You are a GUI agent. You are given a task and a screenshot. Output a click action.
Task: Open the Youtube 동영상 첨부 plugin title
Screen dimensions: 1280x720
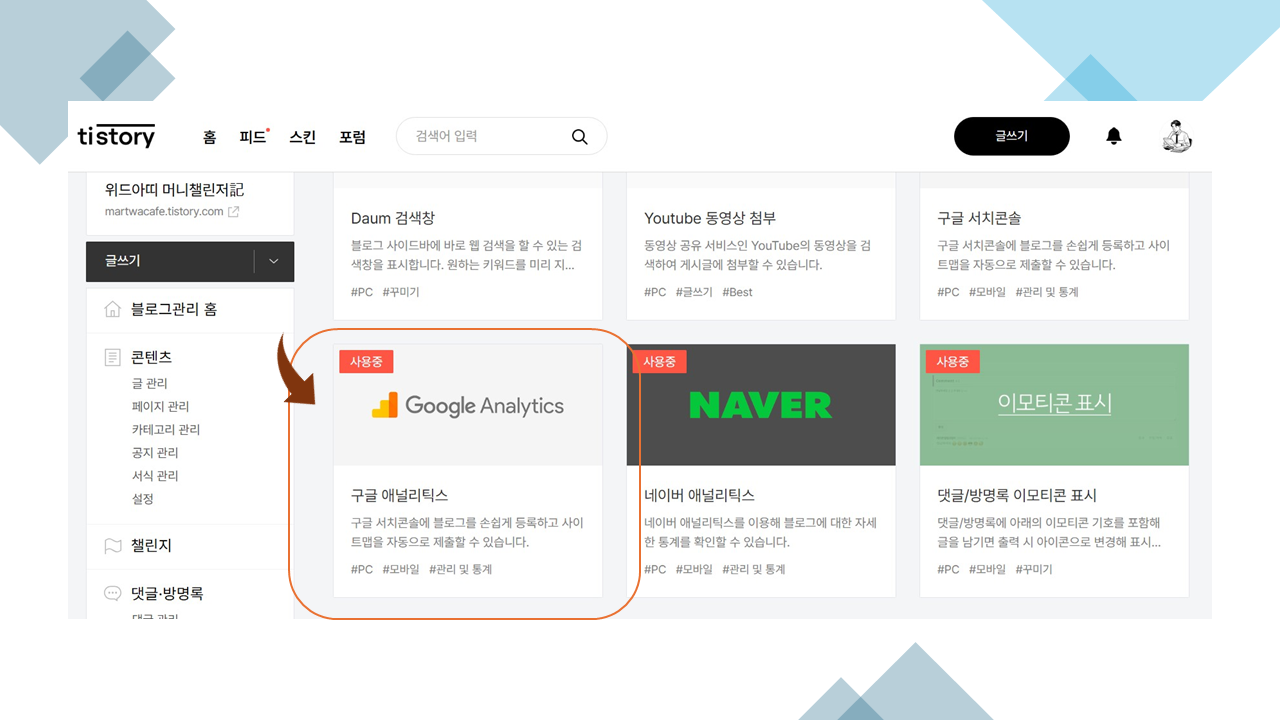710,218
